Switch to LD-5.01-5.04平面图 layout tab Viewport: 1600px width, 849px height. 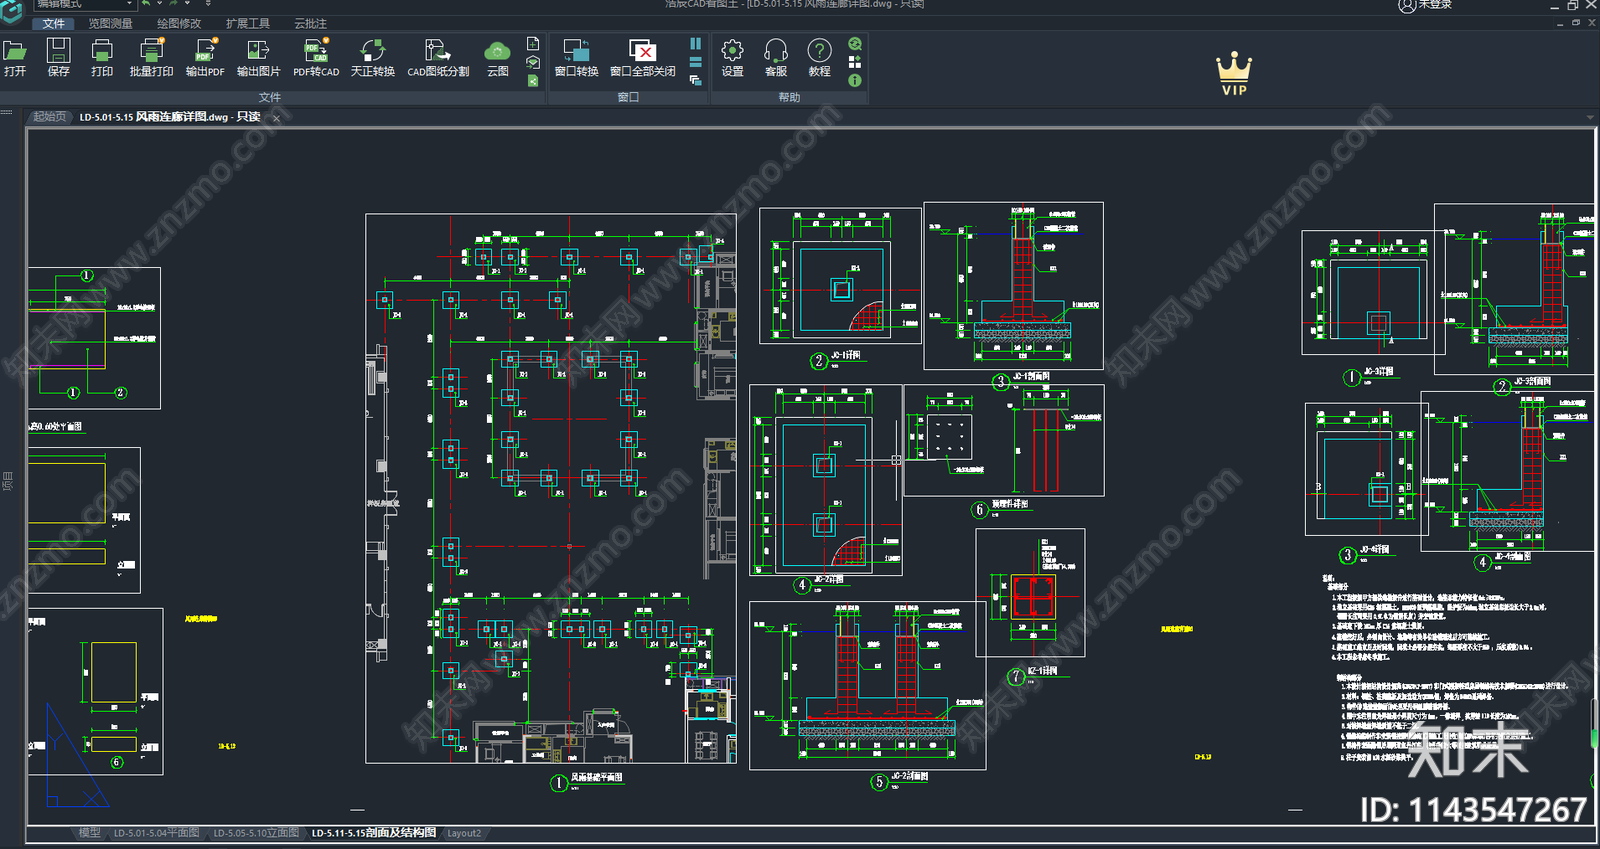click(156, 833)
